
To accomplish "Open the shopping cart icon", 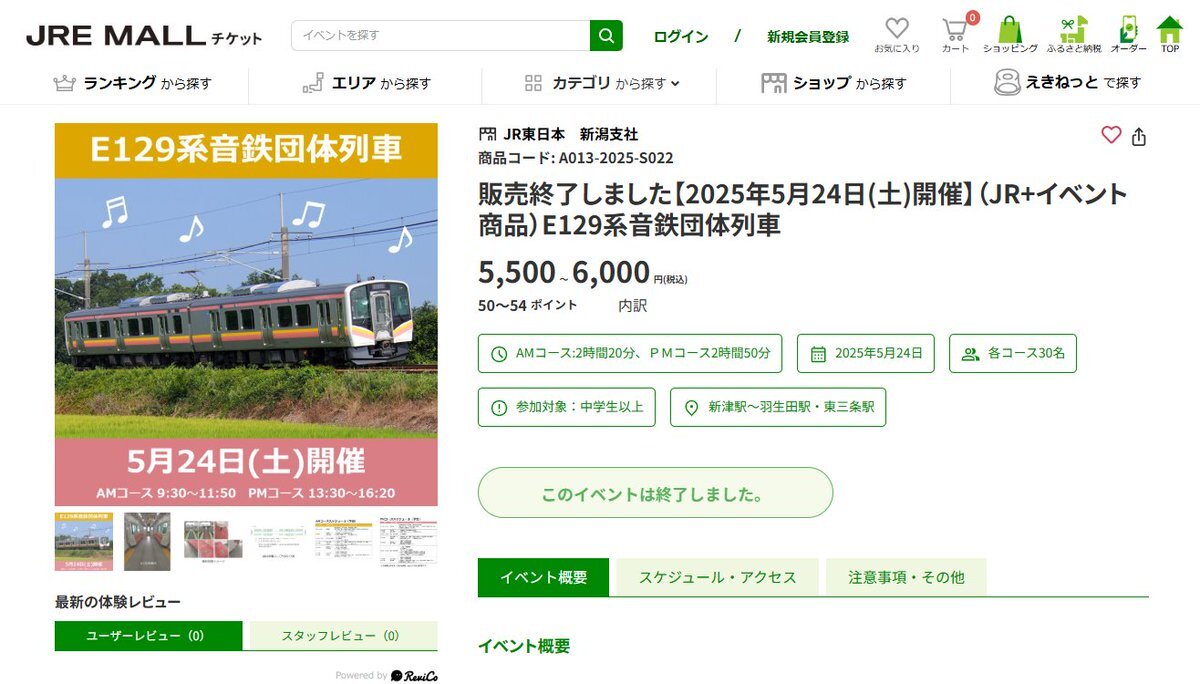I will (x=955, y=35).
